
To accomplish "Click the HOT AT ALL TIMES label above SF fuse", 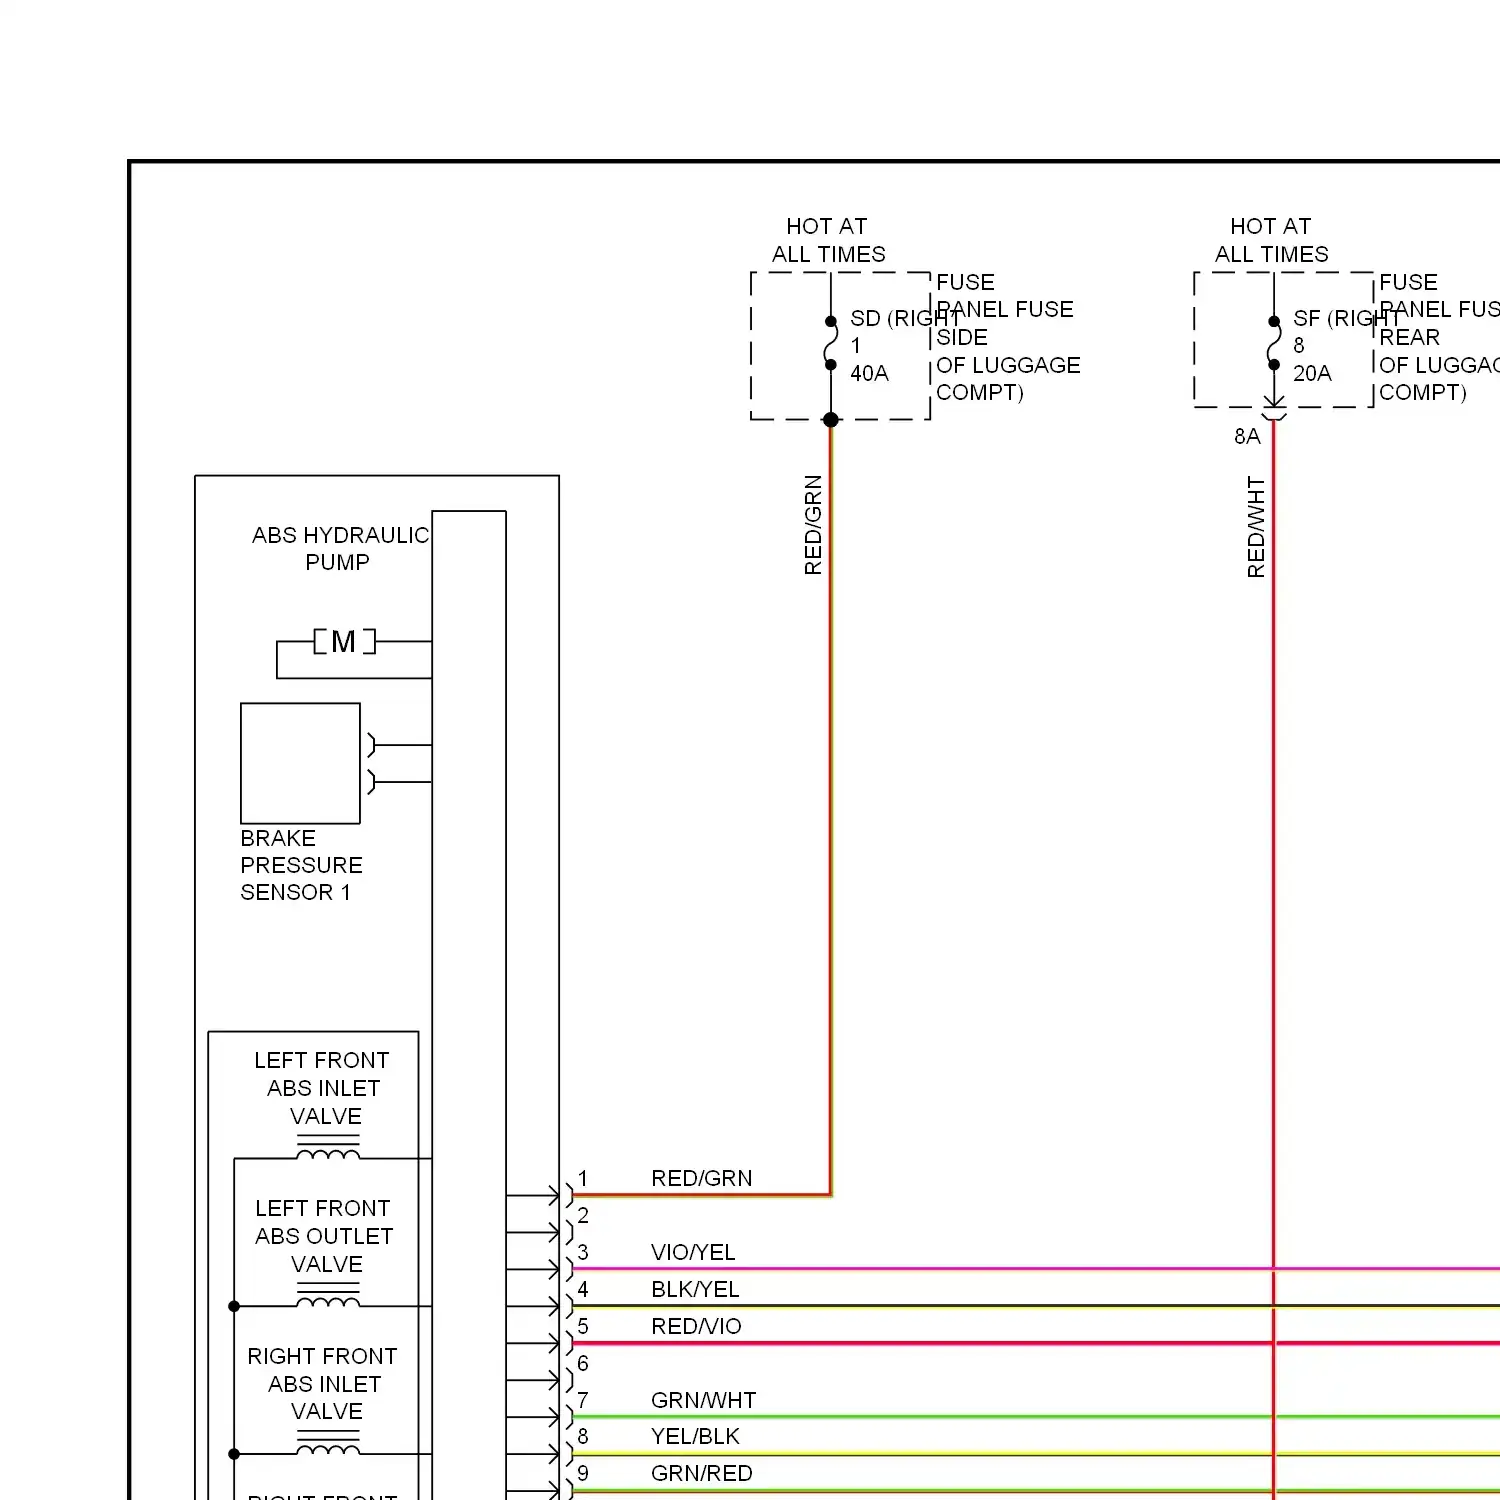I will coord(1271,240).
